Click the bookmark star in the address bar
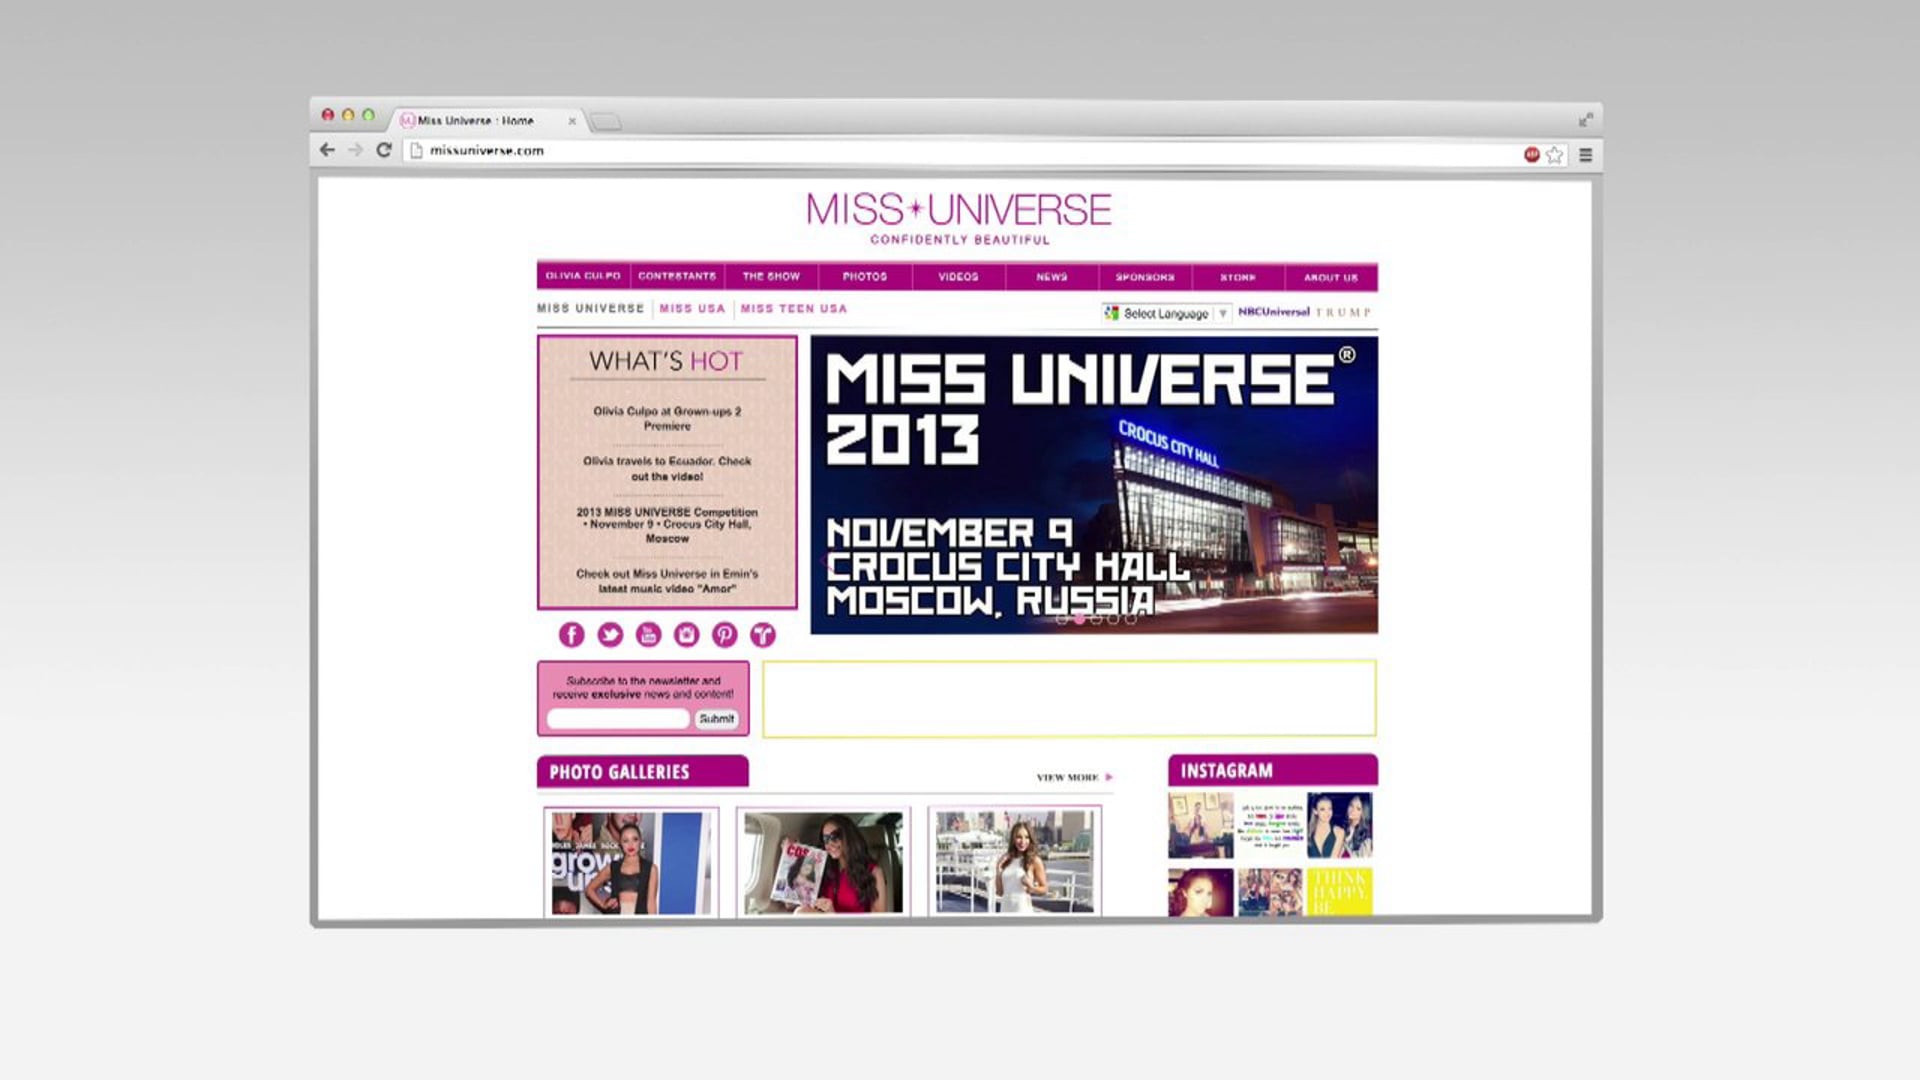1920x1080 pixels. coord(1553,152)
